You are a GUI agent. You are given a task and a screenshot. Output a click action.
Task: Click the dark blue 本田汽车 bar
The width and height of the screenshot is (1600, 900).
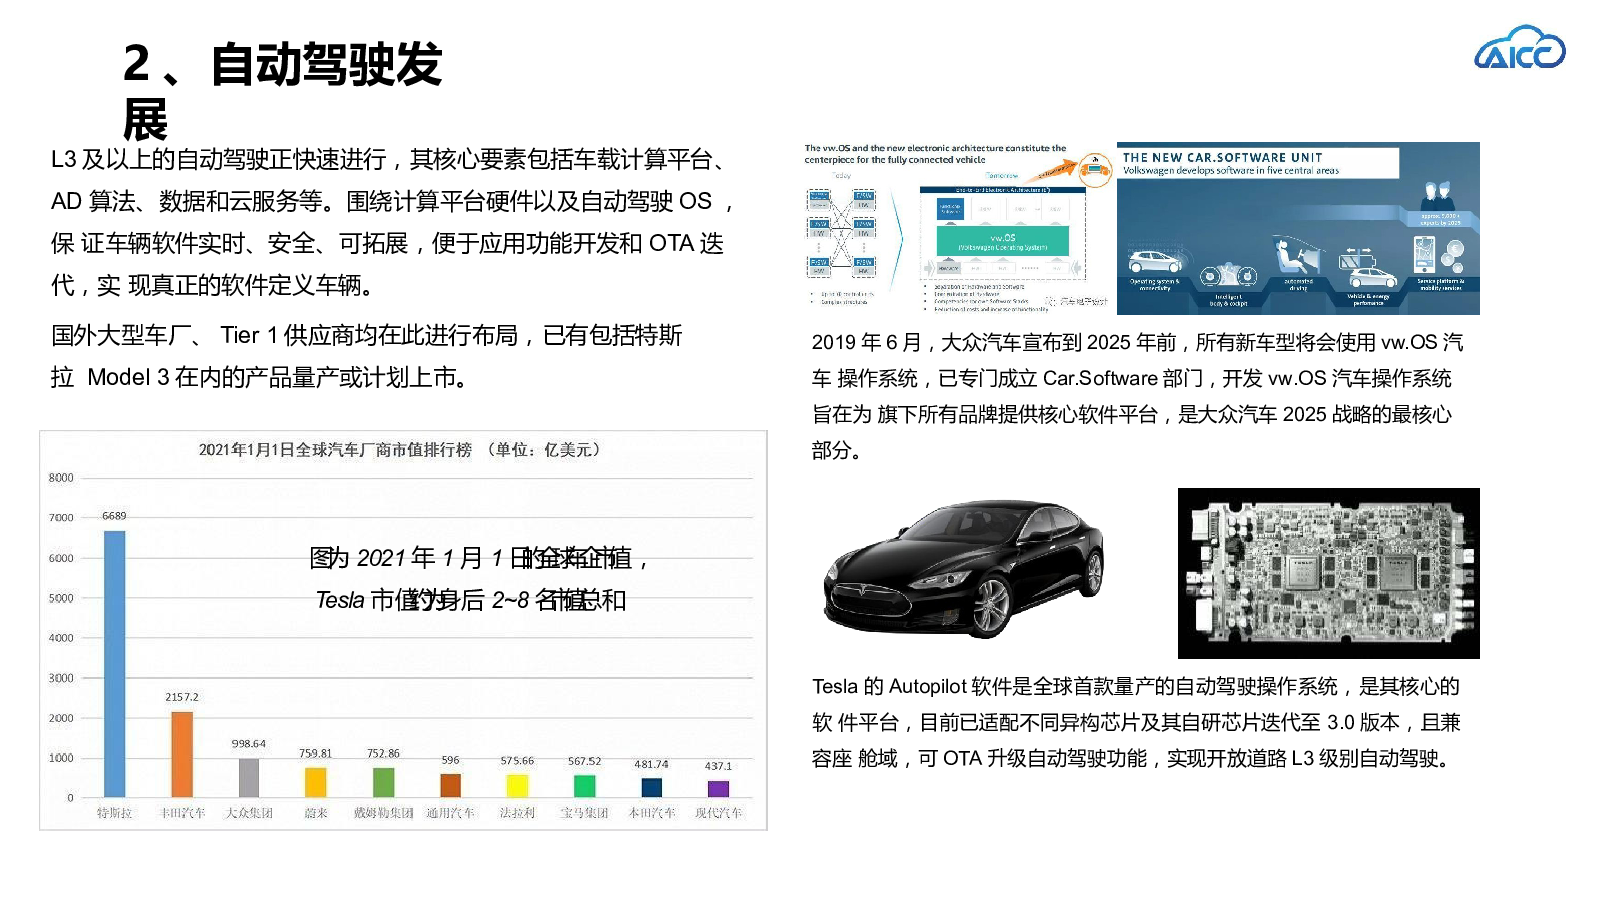(x=652, y=788)
